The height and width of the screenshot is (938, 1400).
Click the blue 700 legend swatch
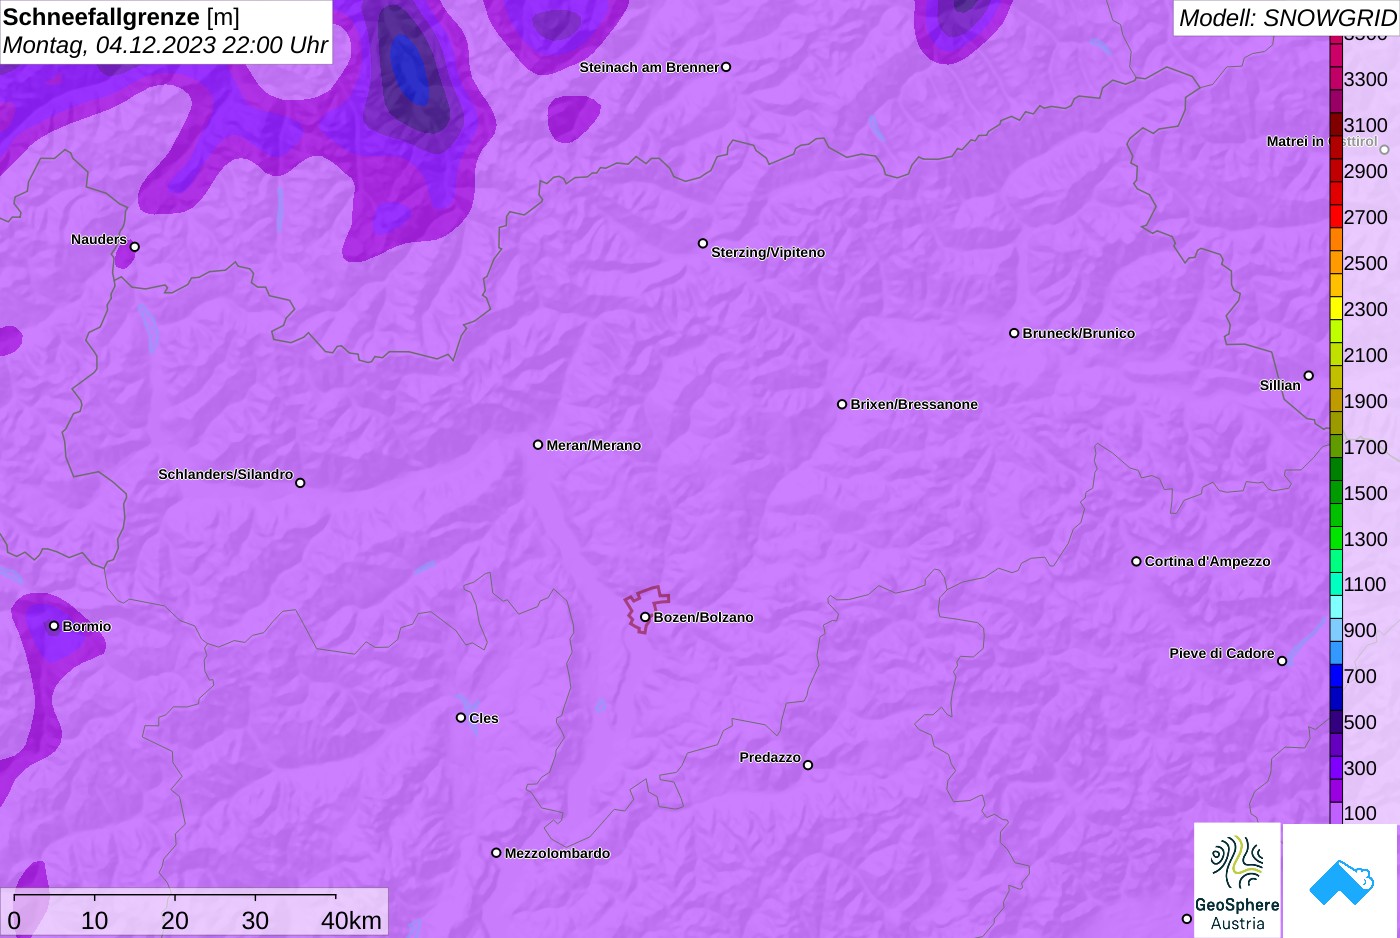point(1336,676)
